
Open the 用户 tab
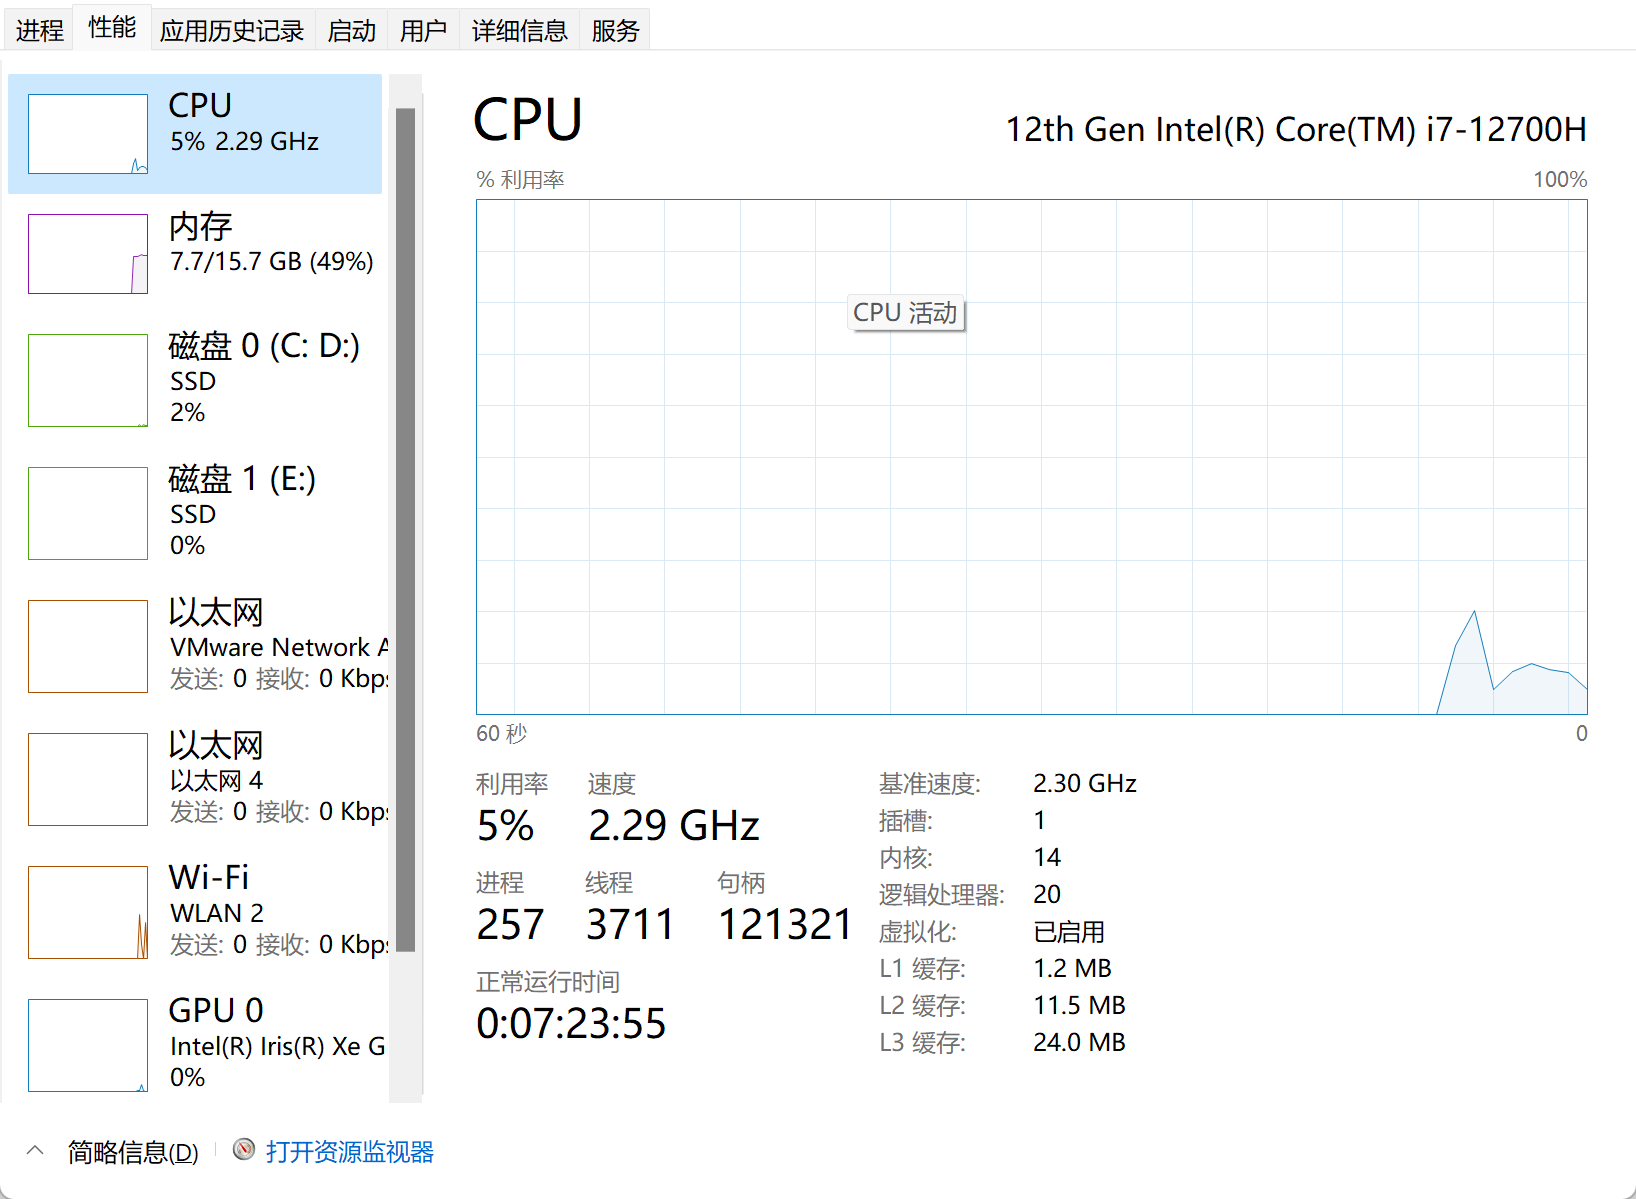[423, 31]
